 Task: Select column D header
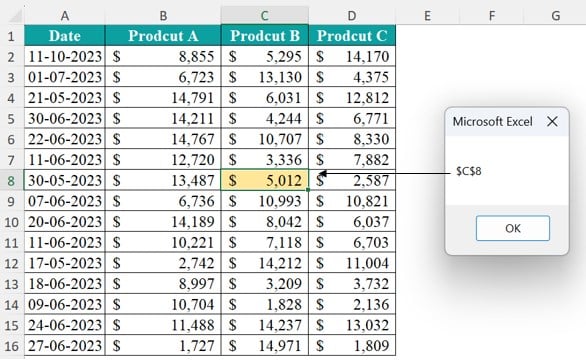point(352,16)
